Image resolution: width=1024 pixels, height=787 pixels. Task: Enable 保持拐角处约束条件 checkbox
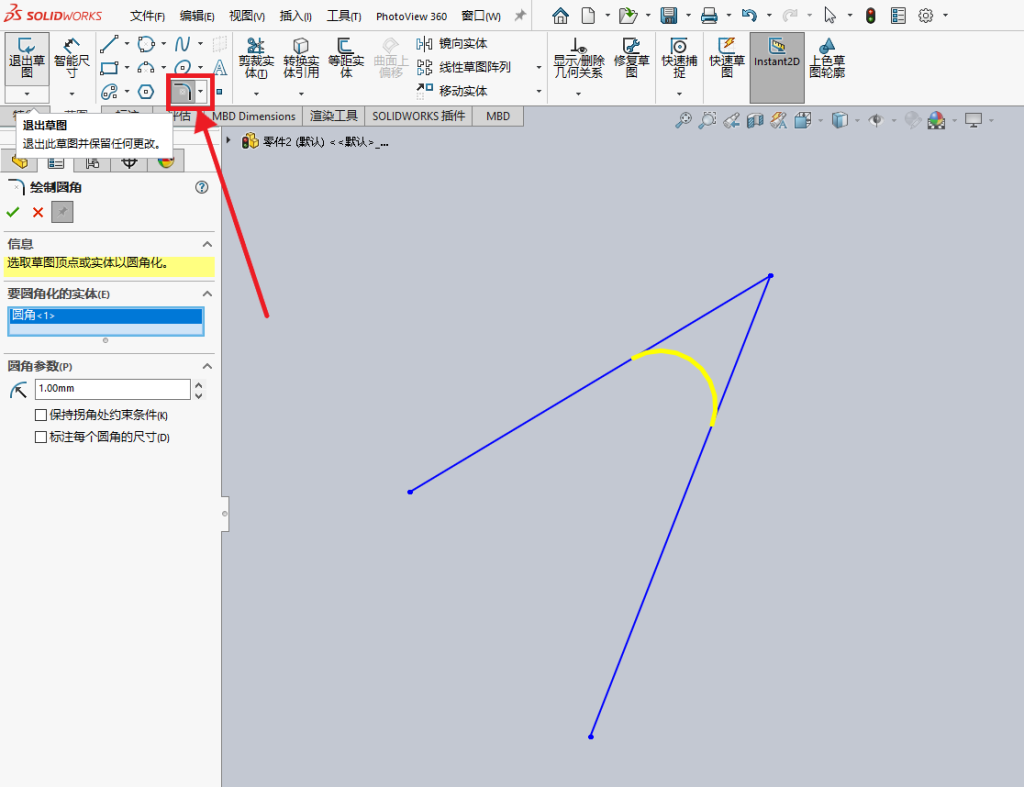[40, 415]
